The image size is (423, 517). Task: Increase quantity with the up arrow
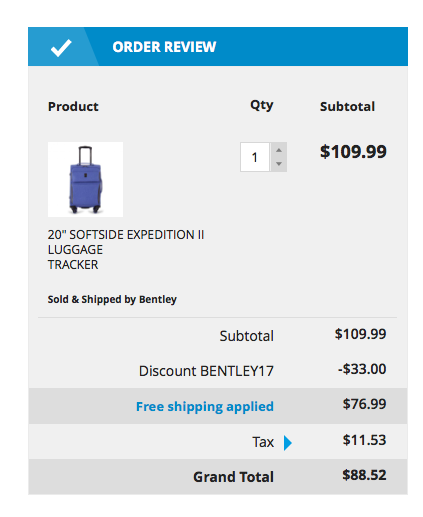[279, 150]
